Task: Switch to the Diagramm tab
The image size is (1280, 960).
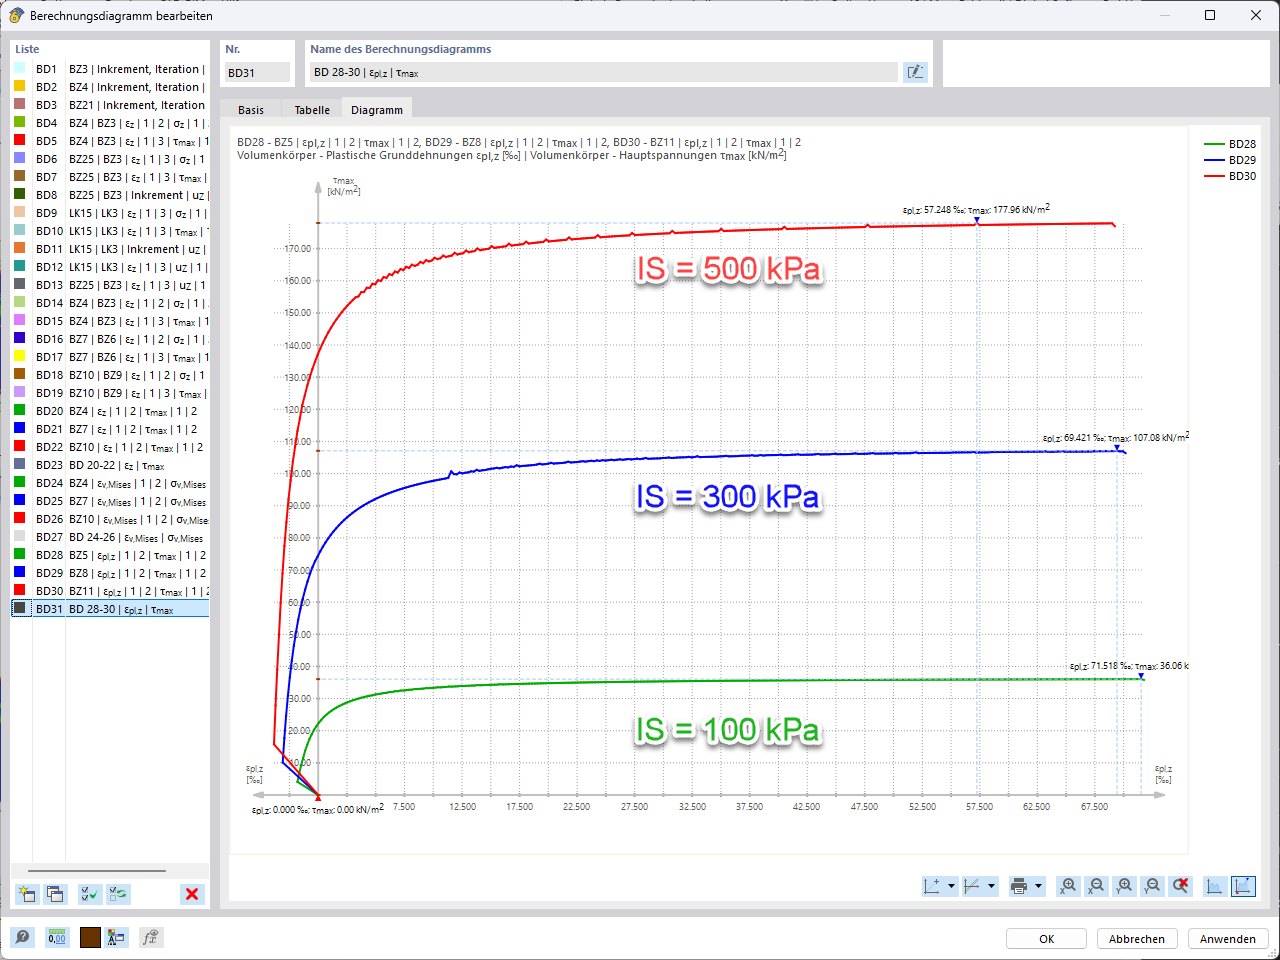Action: click(x=377, y=110)
